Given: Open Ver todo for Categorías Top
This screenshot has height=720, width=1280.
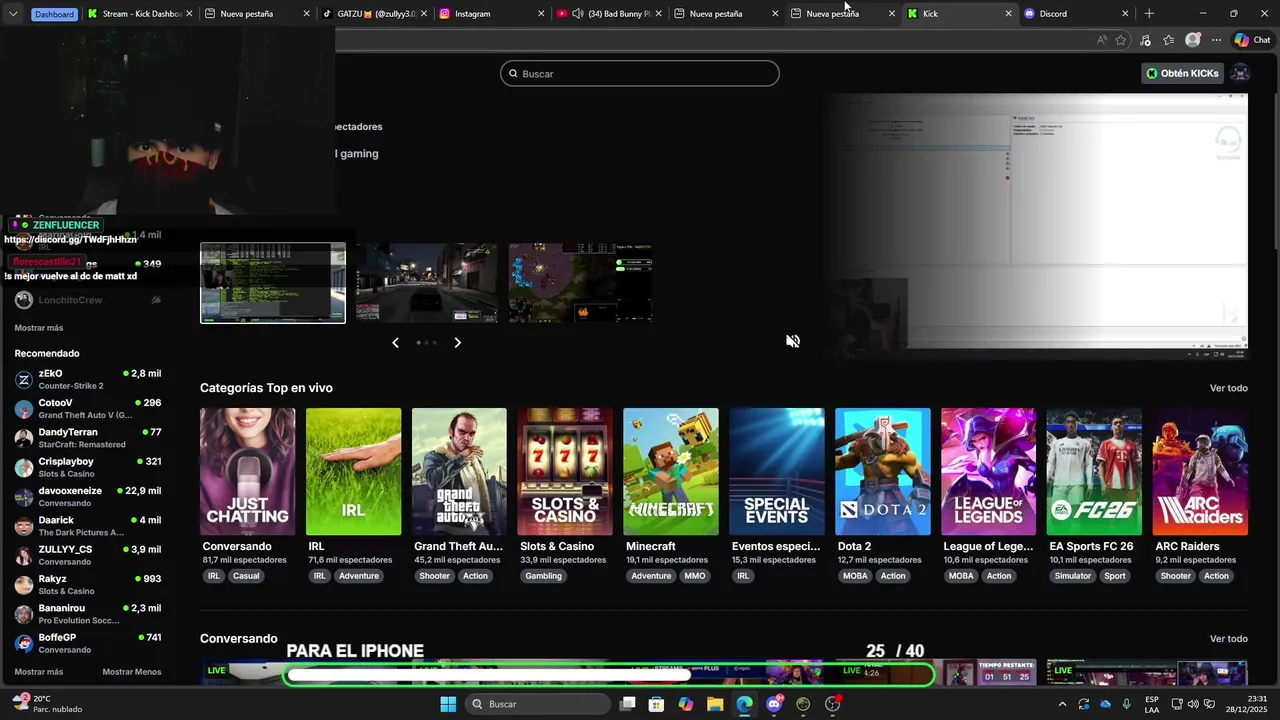Looking at the screenshot, I should click(1228, 388).
